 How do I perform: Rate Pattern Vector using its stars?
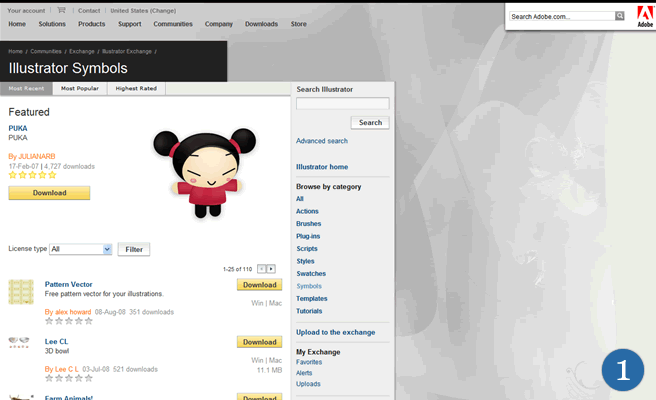coord(69,321)
